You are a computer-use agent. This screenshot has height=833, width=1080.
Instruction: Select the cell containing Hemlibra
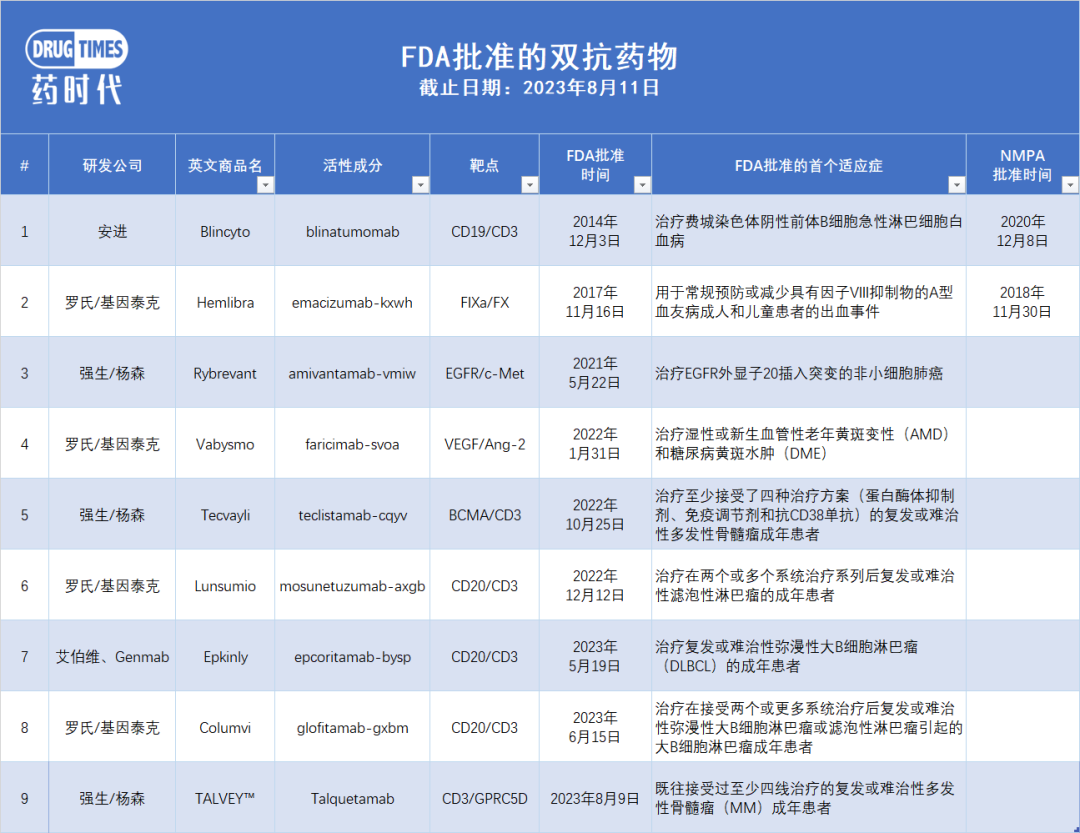225,302
